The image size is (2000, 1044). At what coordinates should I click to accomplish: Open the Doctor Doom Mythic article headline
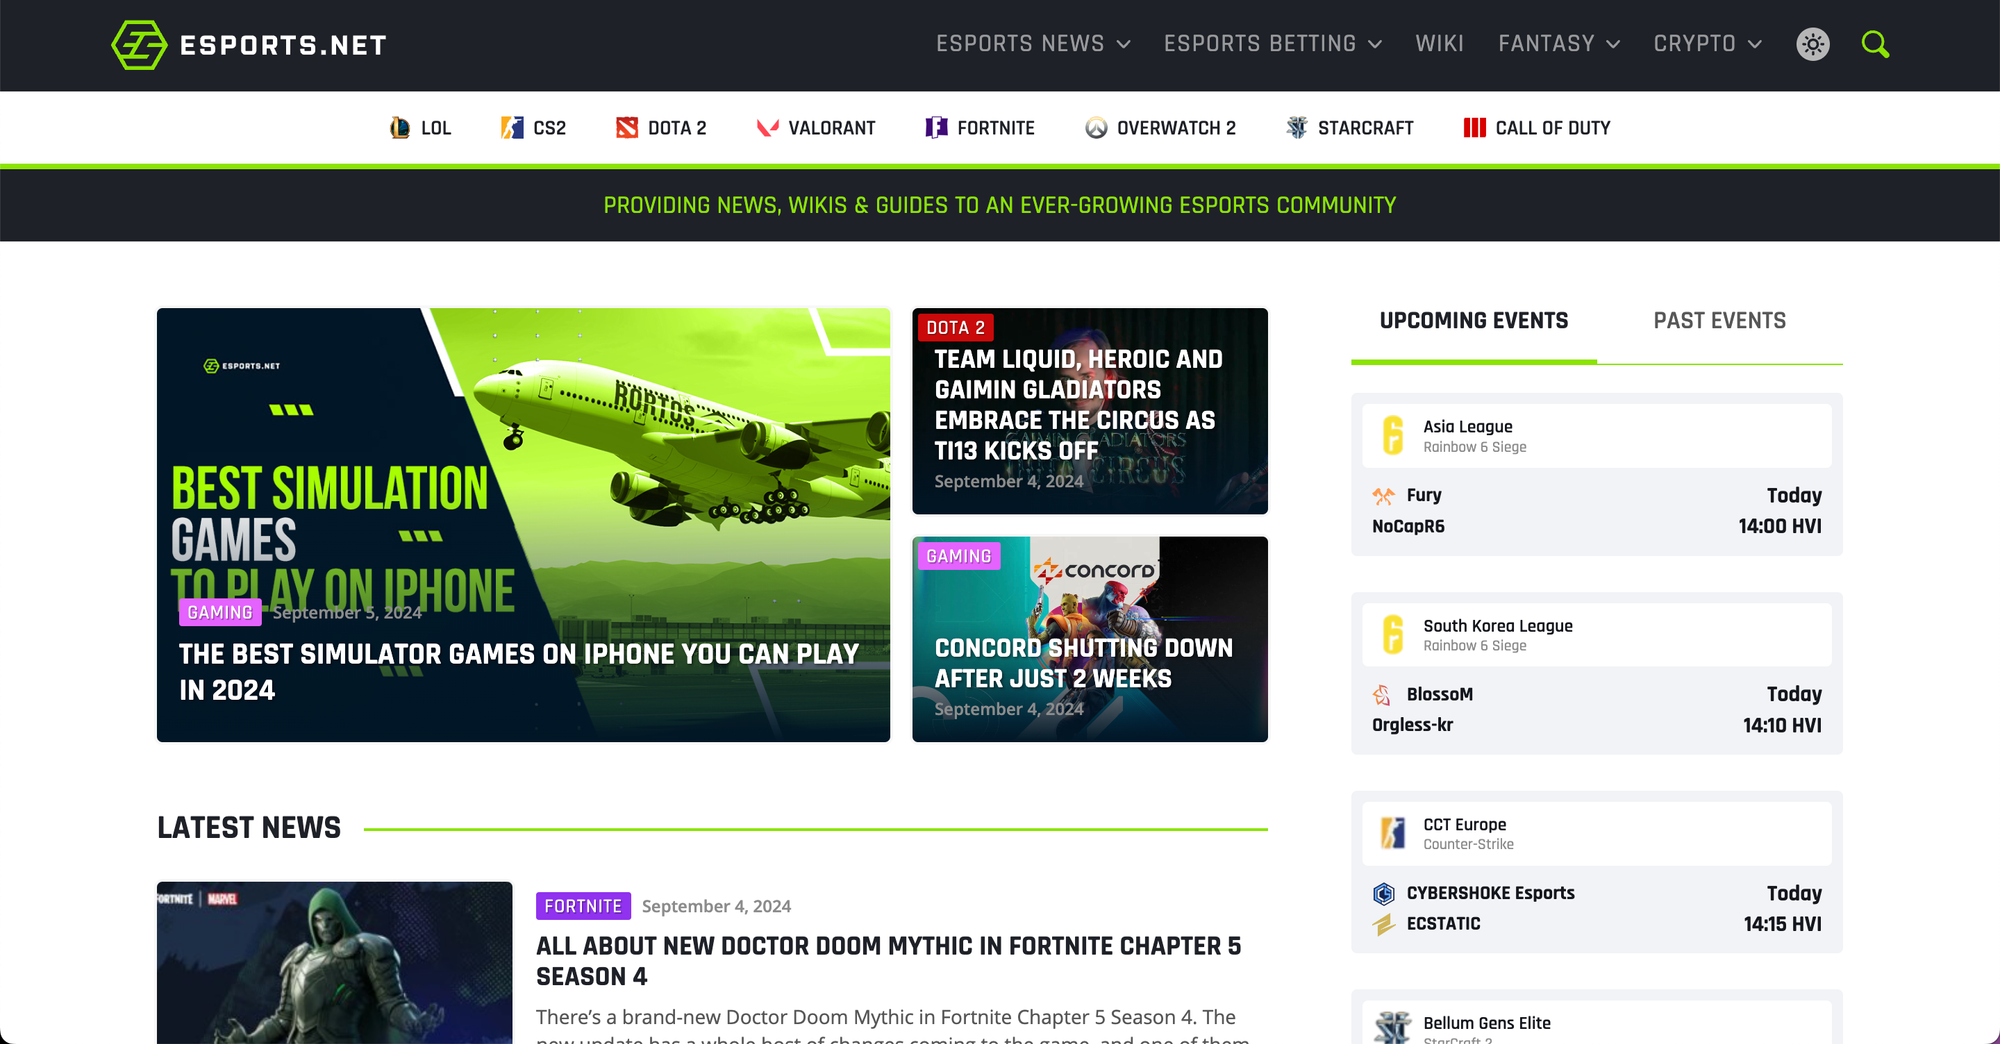(888, 961)
